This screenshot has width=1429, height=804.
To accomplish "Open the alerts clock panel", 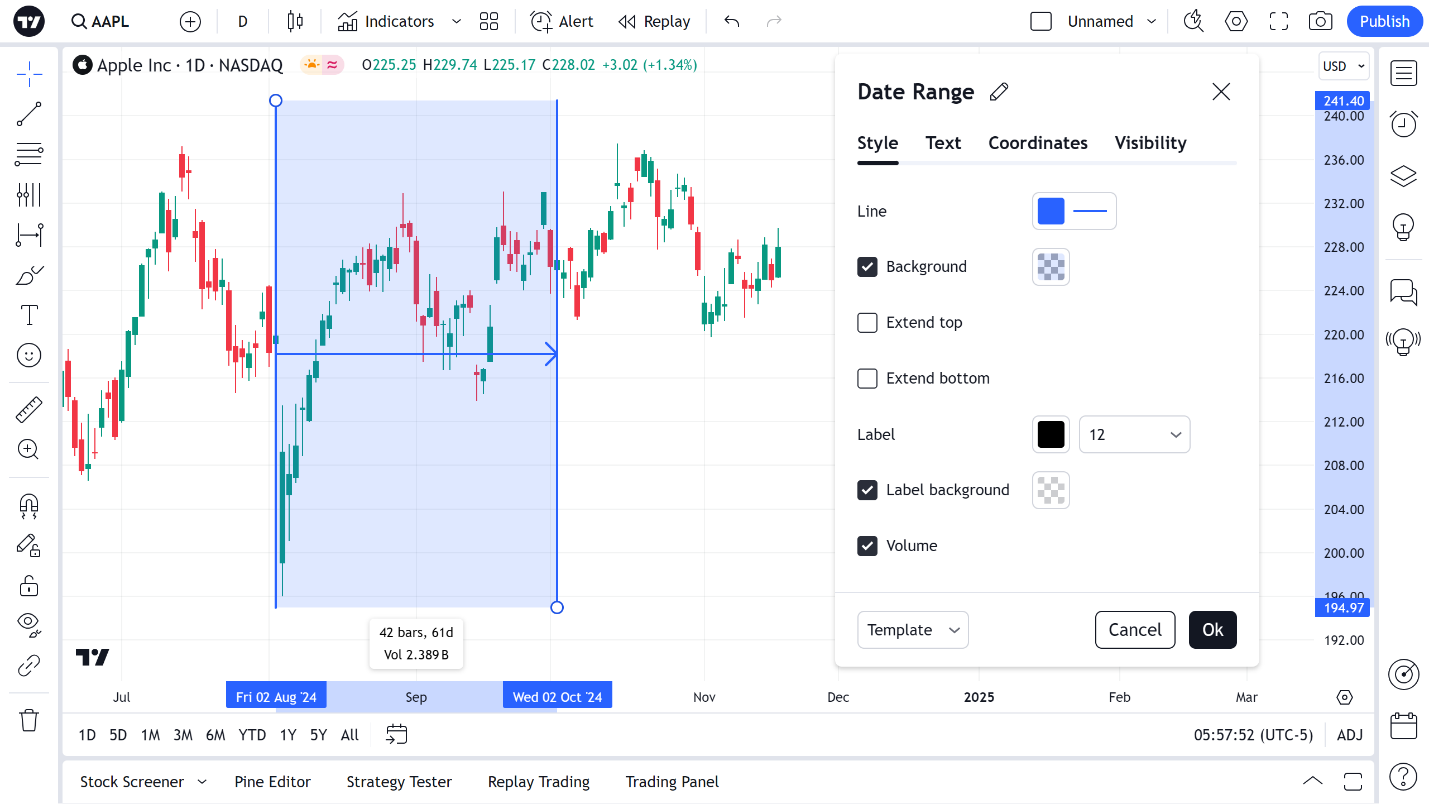I will tap(1404, 124).
